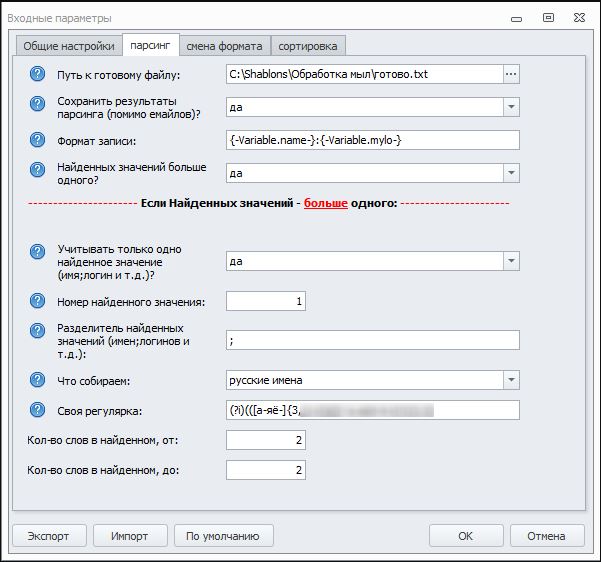601x562 pixels.
Task: Click the 'Экспорт' button
Action: [49, 536]
